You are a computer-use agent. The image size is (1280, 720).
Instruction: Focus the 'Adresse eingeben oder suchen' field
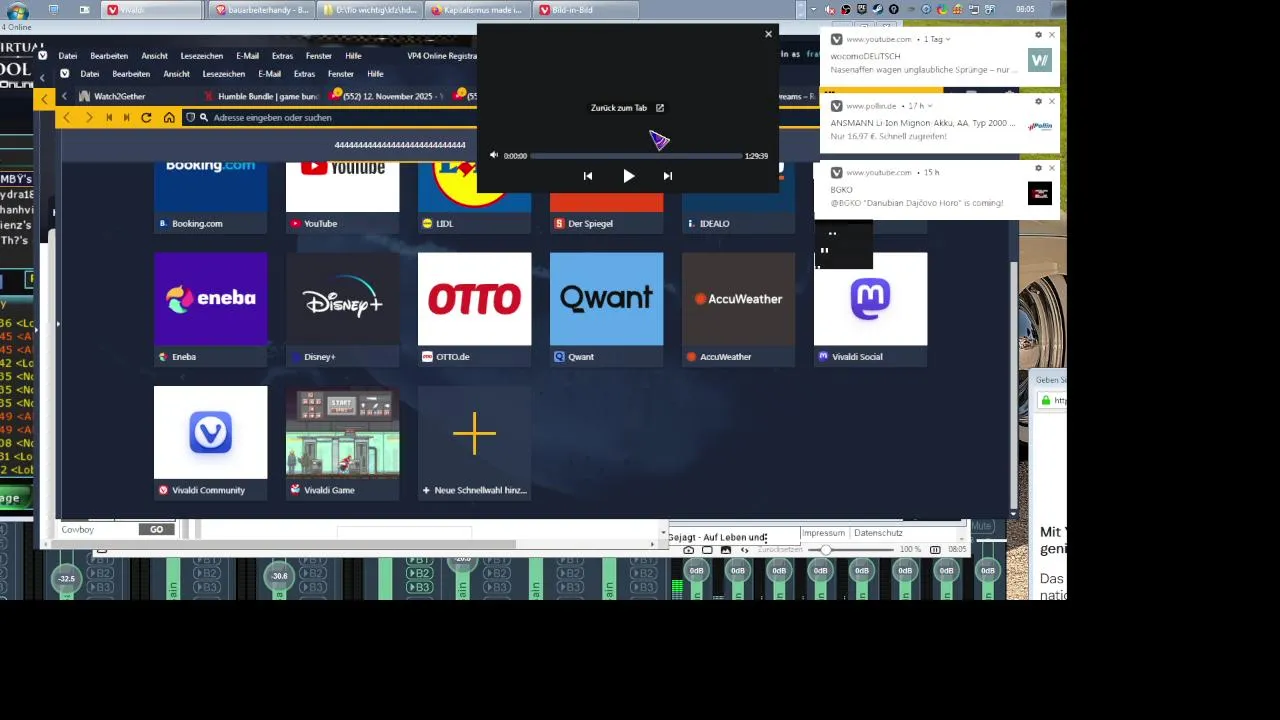tap(340, 117)
